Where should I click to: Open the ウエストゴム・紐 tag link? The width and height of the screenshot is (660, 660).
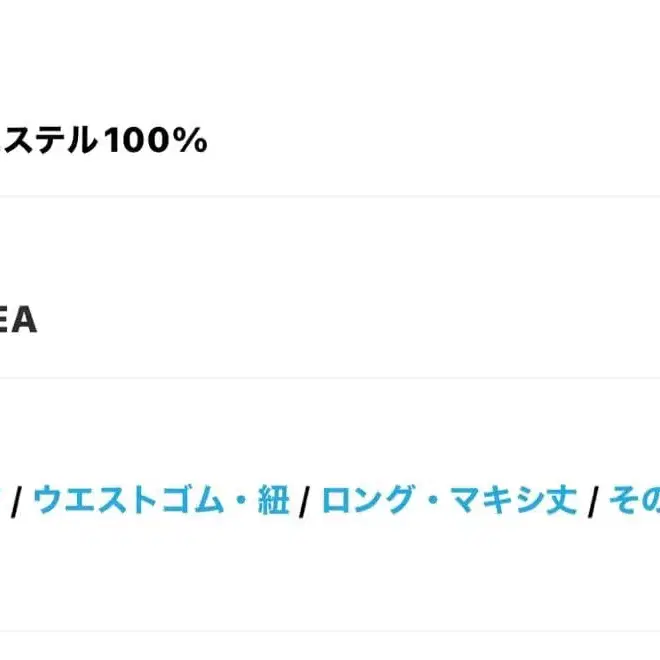click(x=161, y=500)
